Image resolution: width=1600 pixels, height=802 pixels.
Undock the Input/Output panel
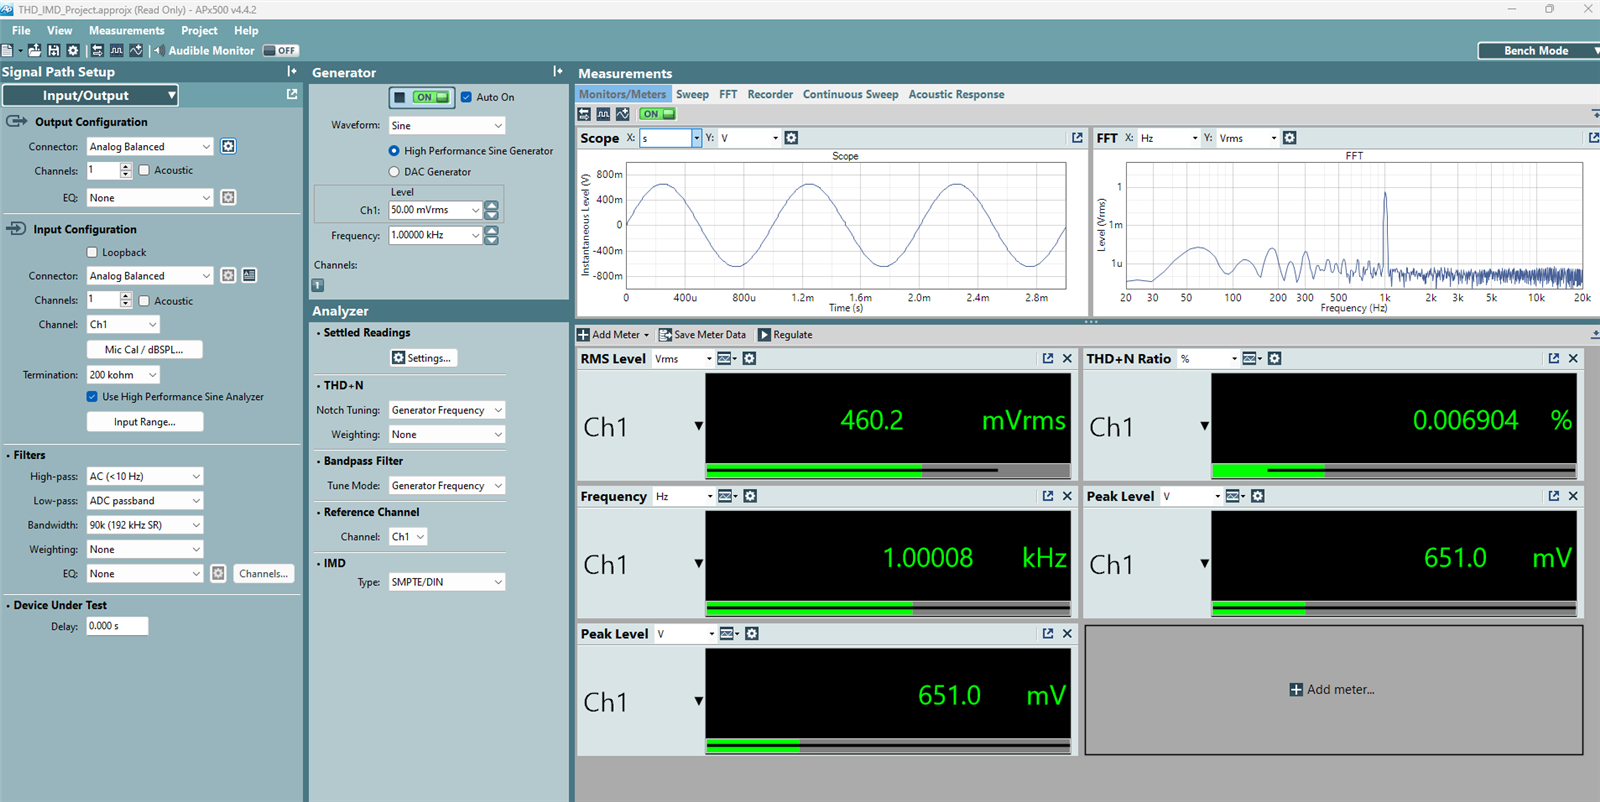[292, 94]
